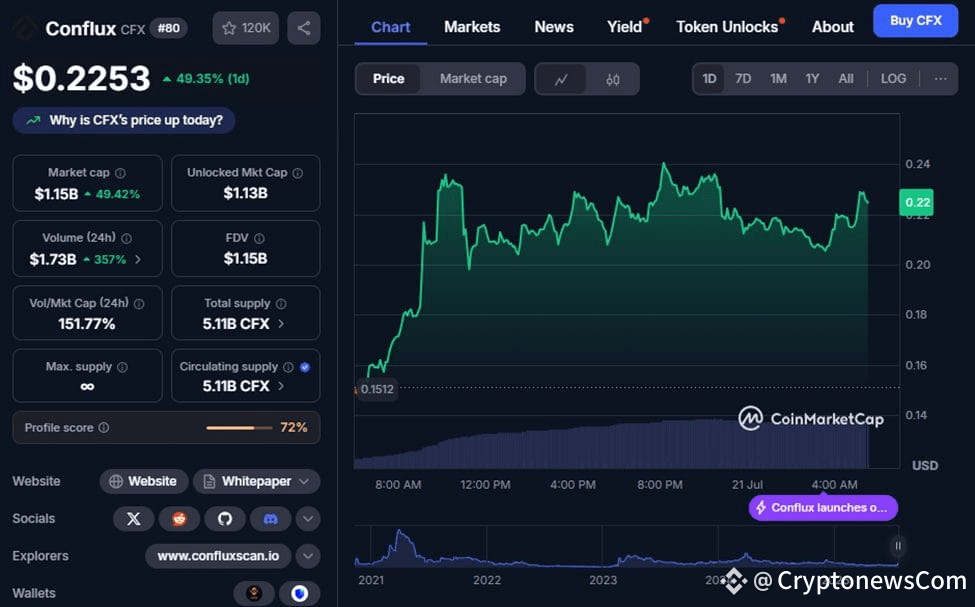Viewport: 975px width, 607px height.
Task: Switch chart to Market cap view
Action: 473,79
